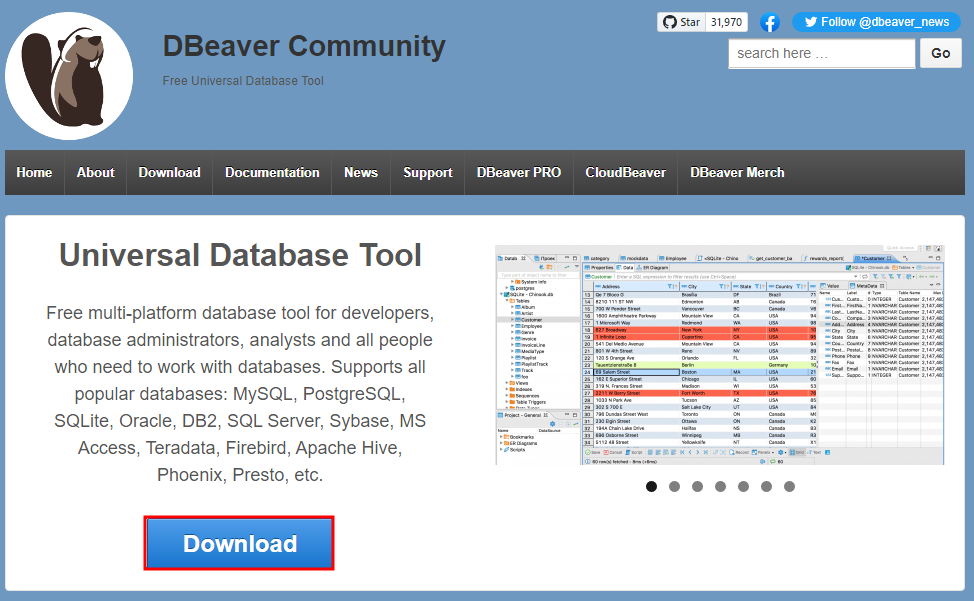
Task: Go to Download in the navigation bar
Action: pyautogui.click(x=170, y=173)
